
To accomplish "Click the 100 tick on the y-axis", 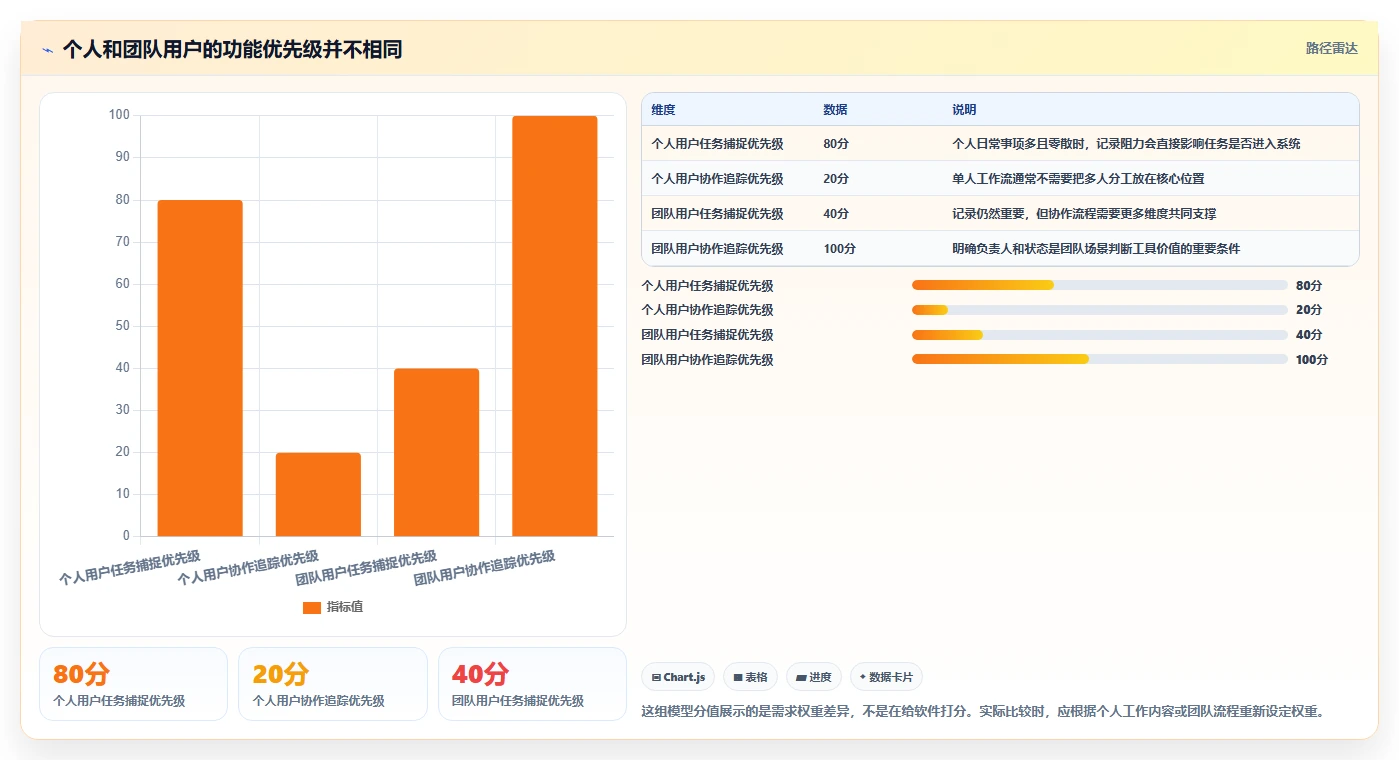I will [x=119, y=115].
